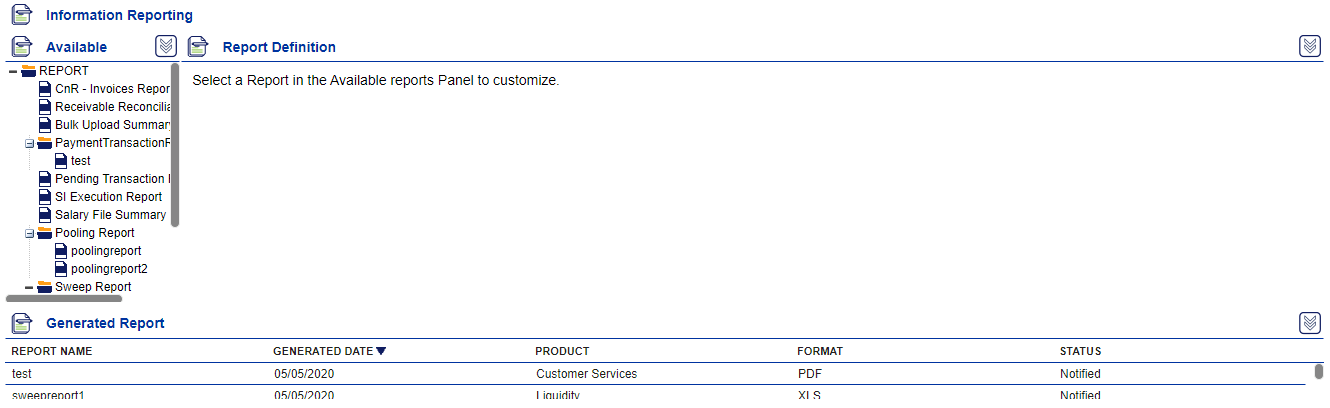
Task: Click the Generated Report panel icon
Action: click(x=21, y=323)
